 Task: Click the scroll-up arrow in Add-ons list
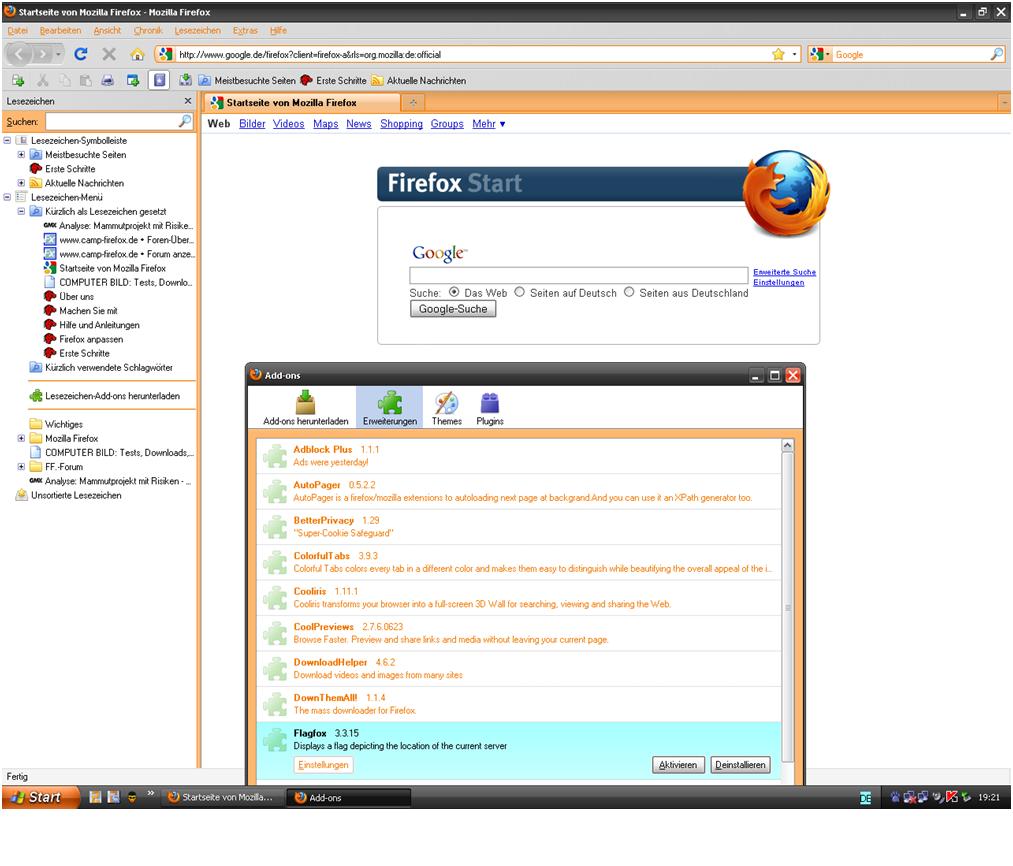[x=788, y=445]
